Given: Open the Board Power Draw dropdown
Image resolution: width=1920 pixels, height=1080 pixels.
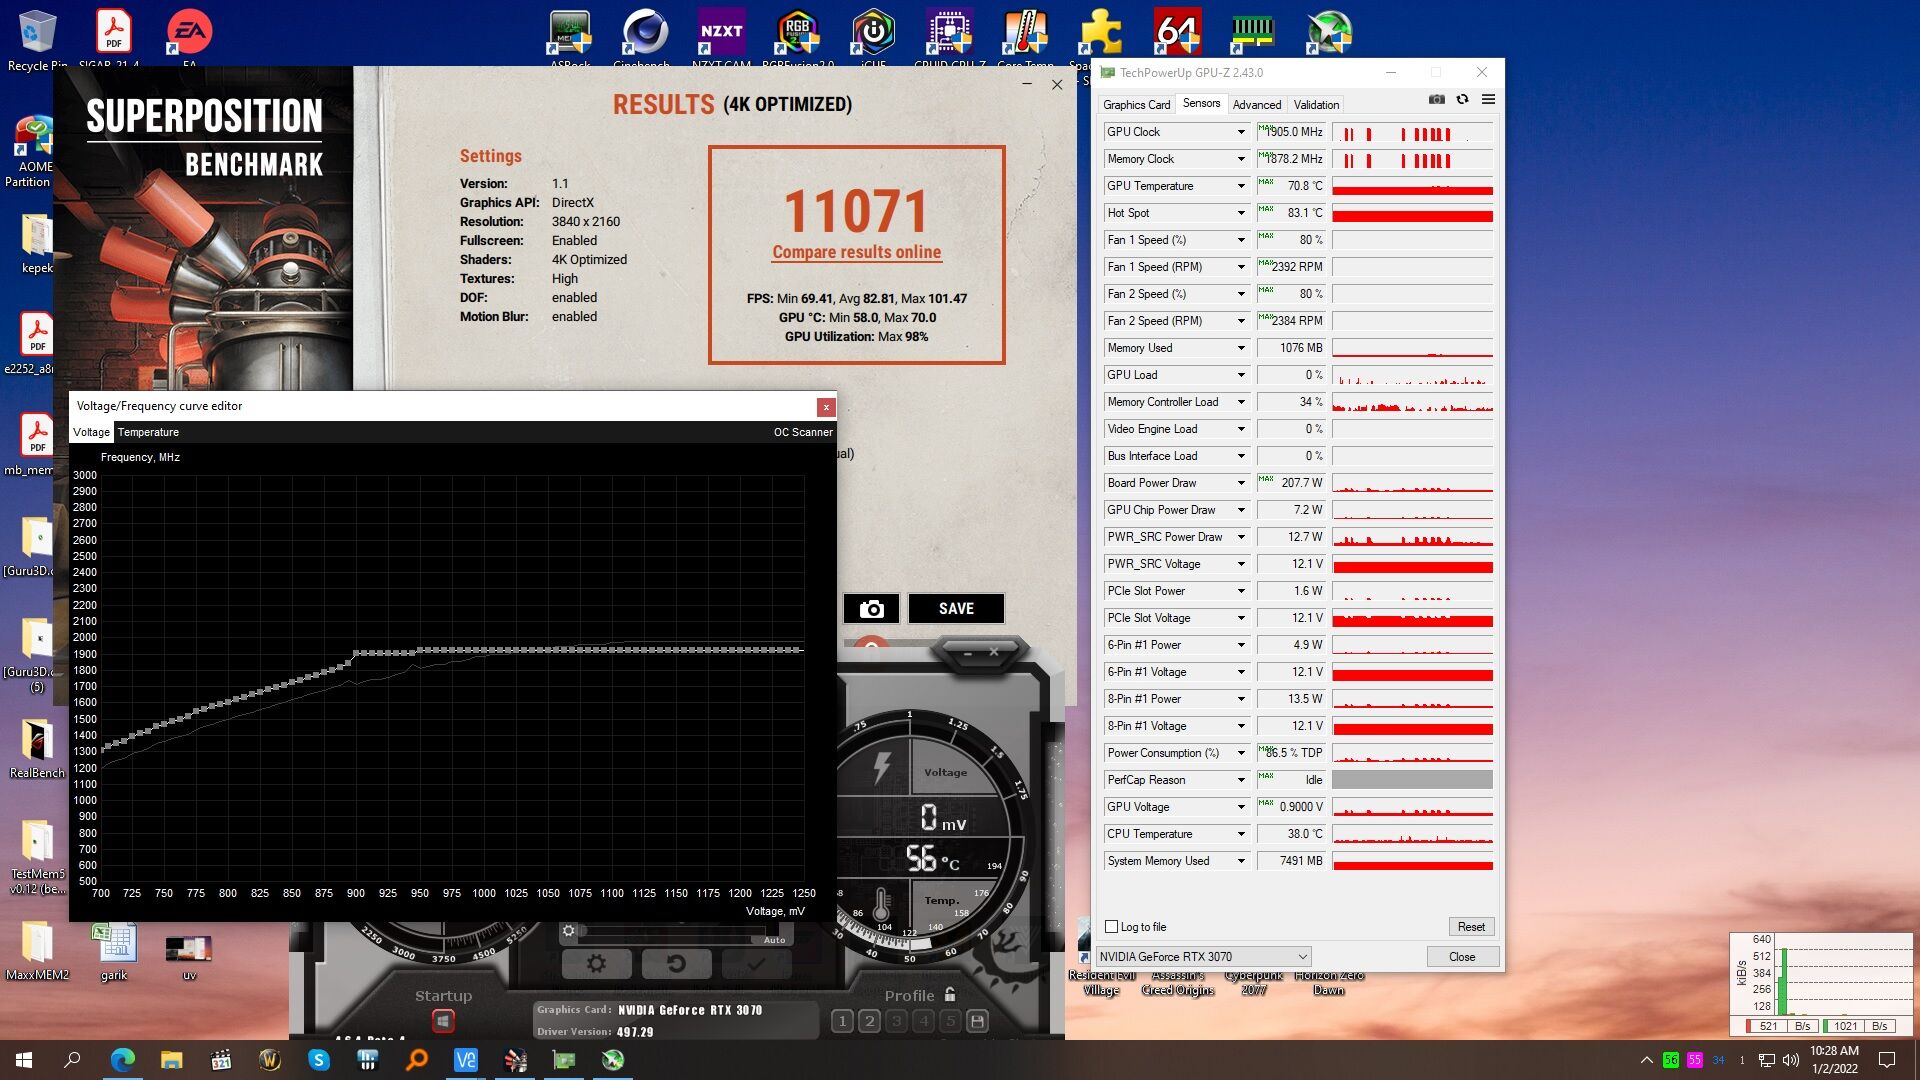Looking at the screenshot, I should [1241, 483].
